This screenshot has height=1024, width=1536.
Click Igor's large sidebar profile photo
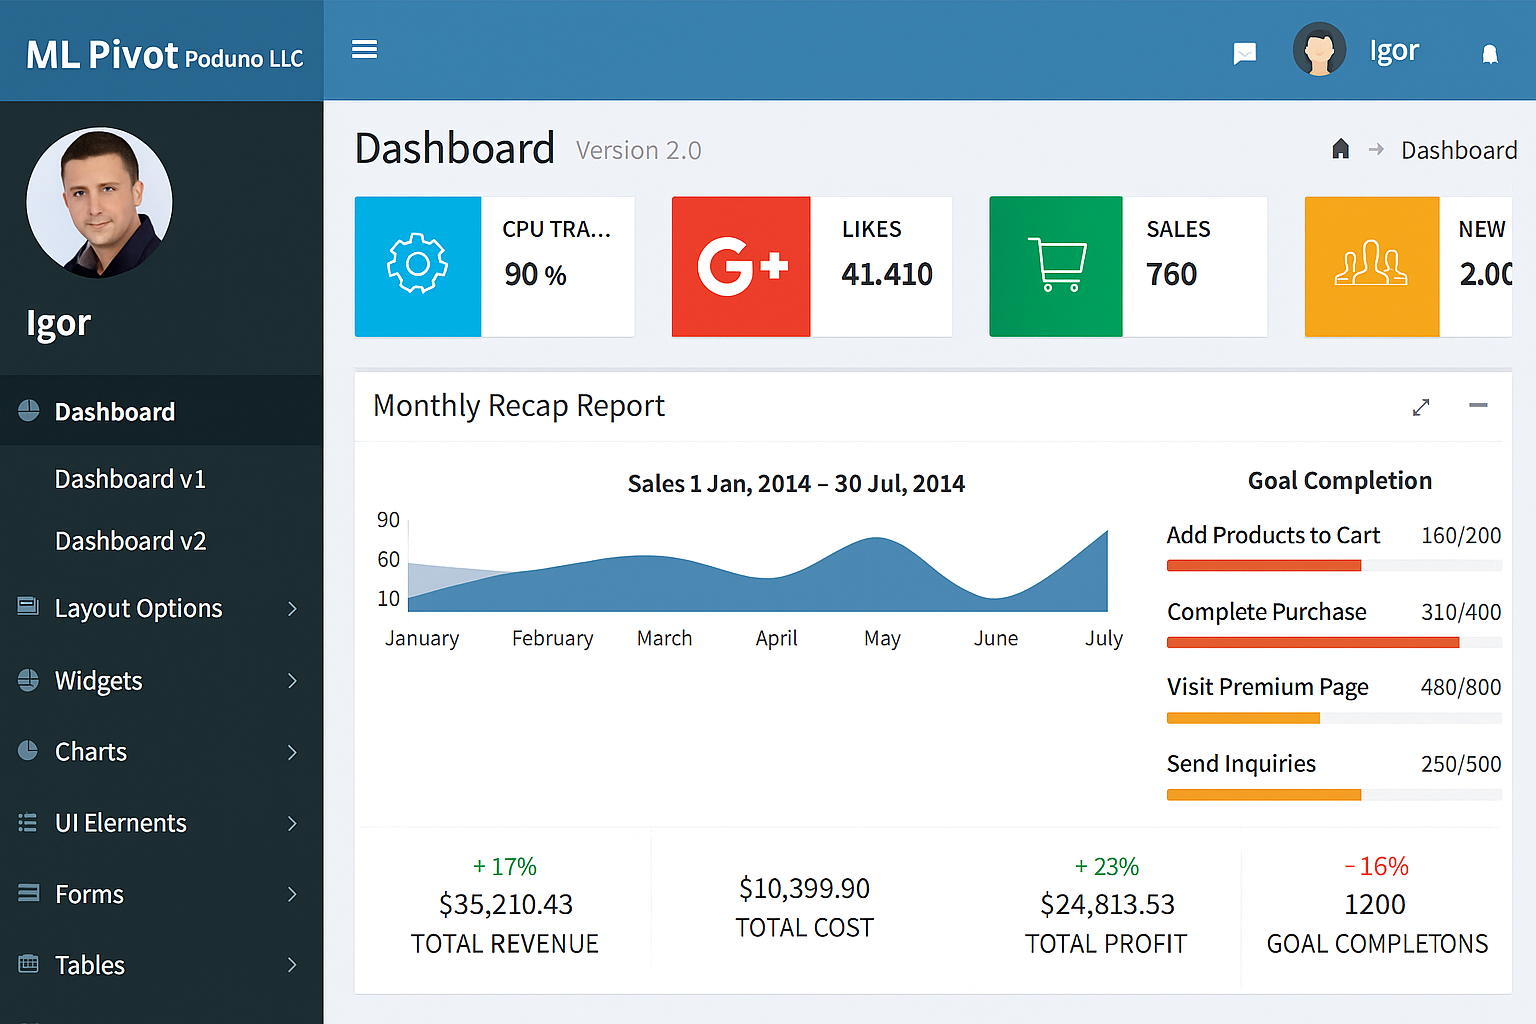[99, 202]
